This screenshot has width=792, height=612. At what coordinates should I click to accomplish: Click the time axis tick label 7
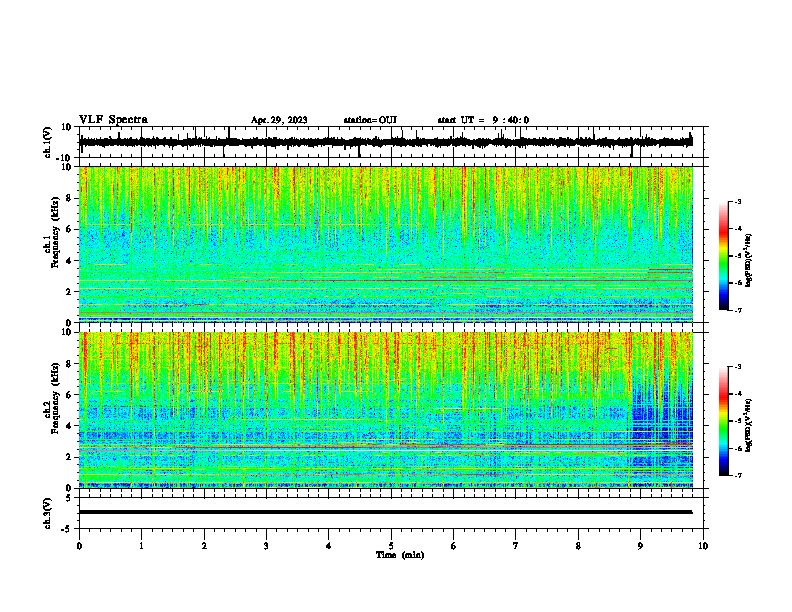point(516,546)
